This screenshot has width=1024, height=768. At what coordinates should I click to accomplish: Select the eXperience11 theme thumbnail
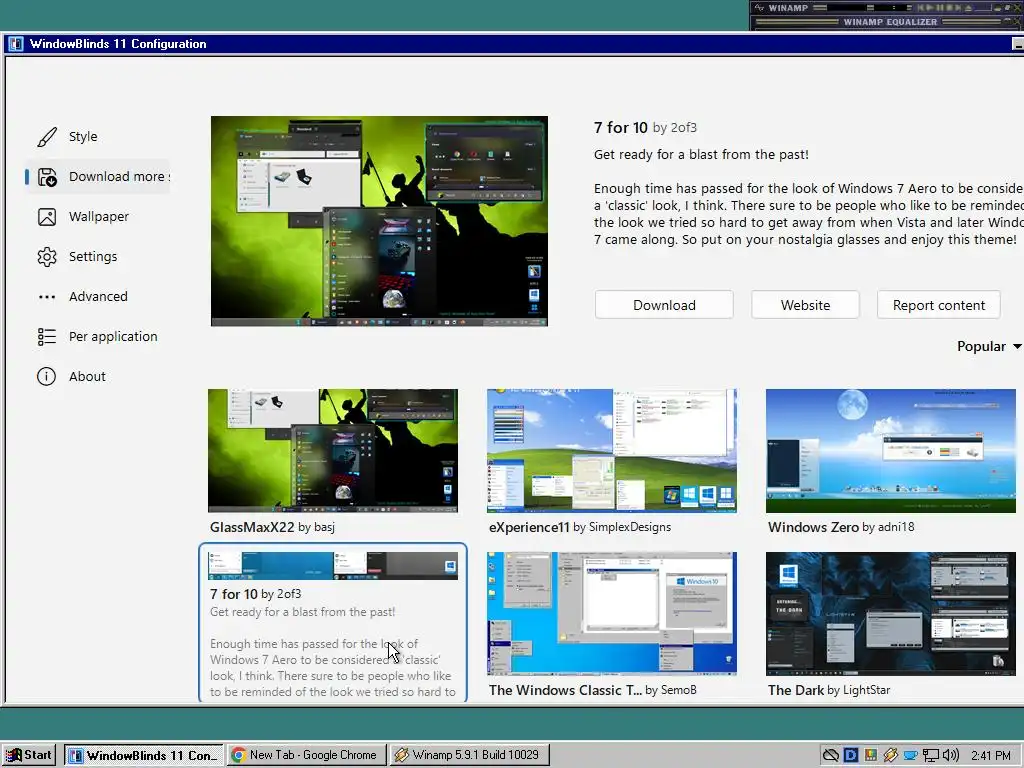click(612, 451)
